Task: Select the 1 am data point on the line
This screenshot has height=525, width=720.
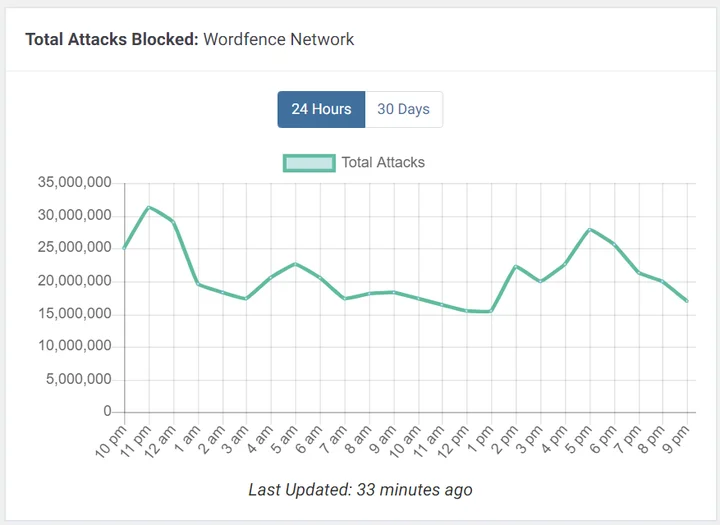Action: coord(198,284)
